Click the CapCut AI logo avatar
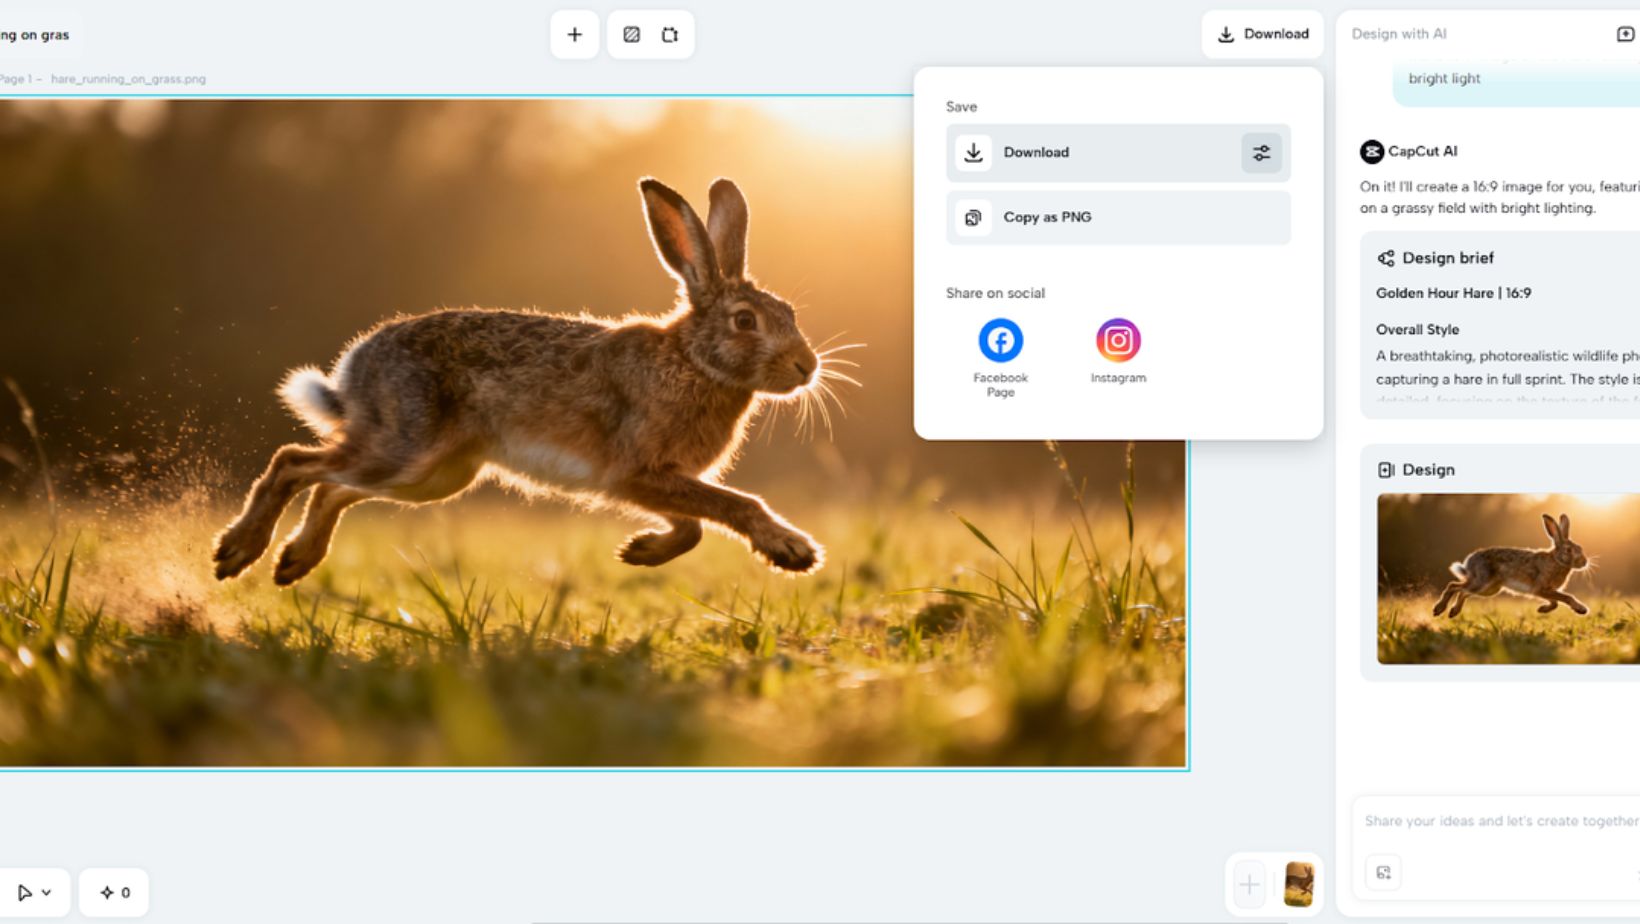 pyautogui.click(x=1371, y=152)
